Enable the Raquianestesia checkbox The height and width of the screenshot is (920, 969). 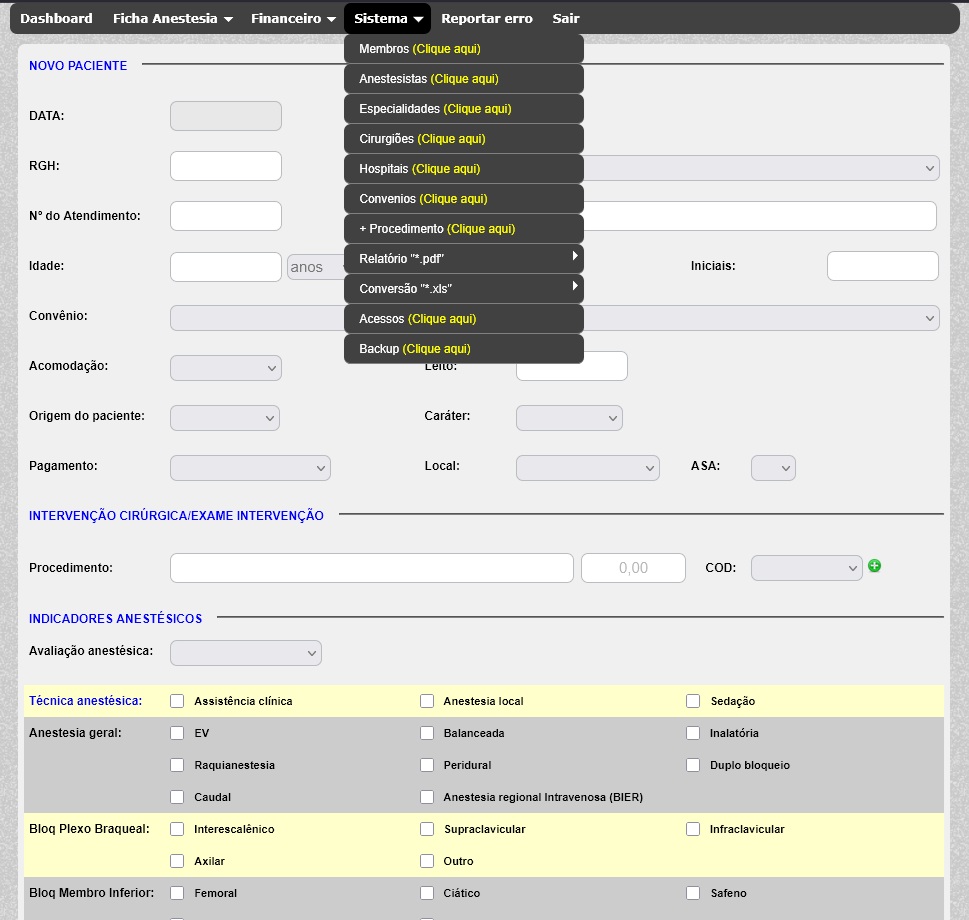coord(177,765)
